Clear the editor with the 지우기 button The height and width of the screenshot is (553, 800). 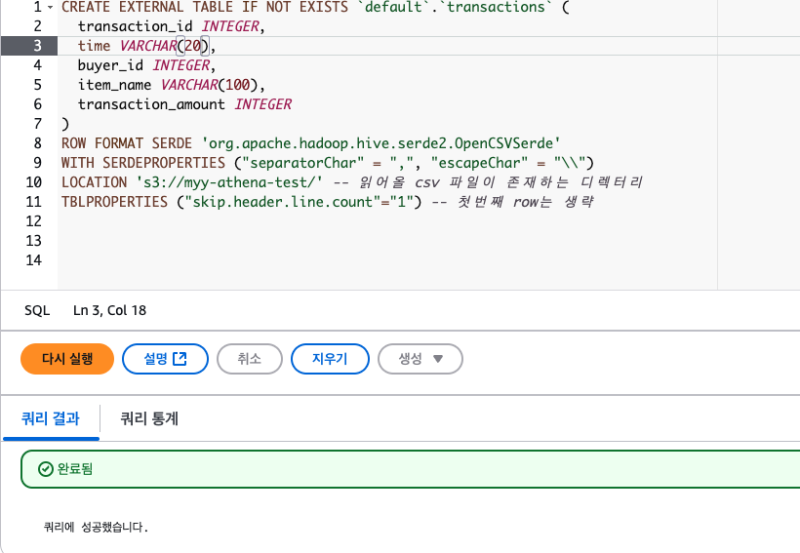click(329, 359)
